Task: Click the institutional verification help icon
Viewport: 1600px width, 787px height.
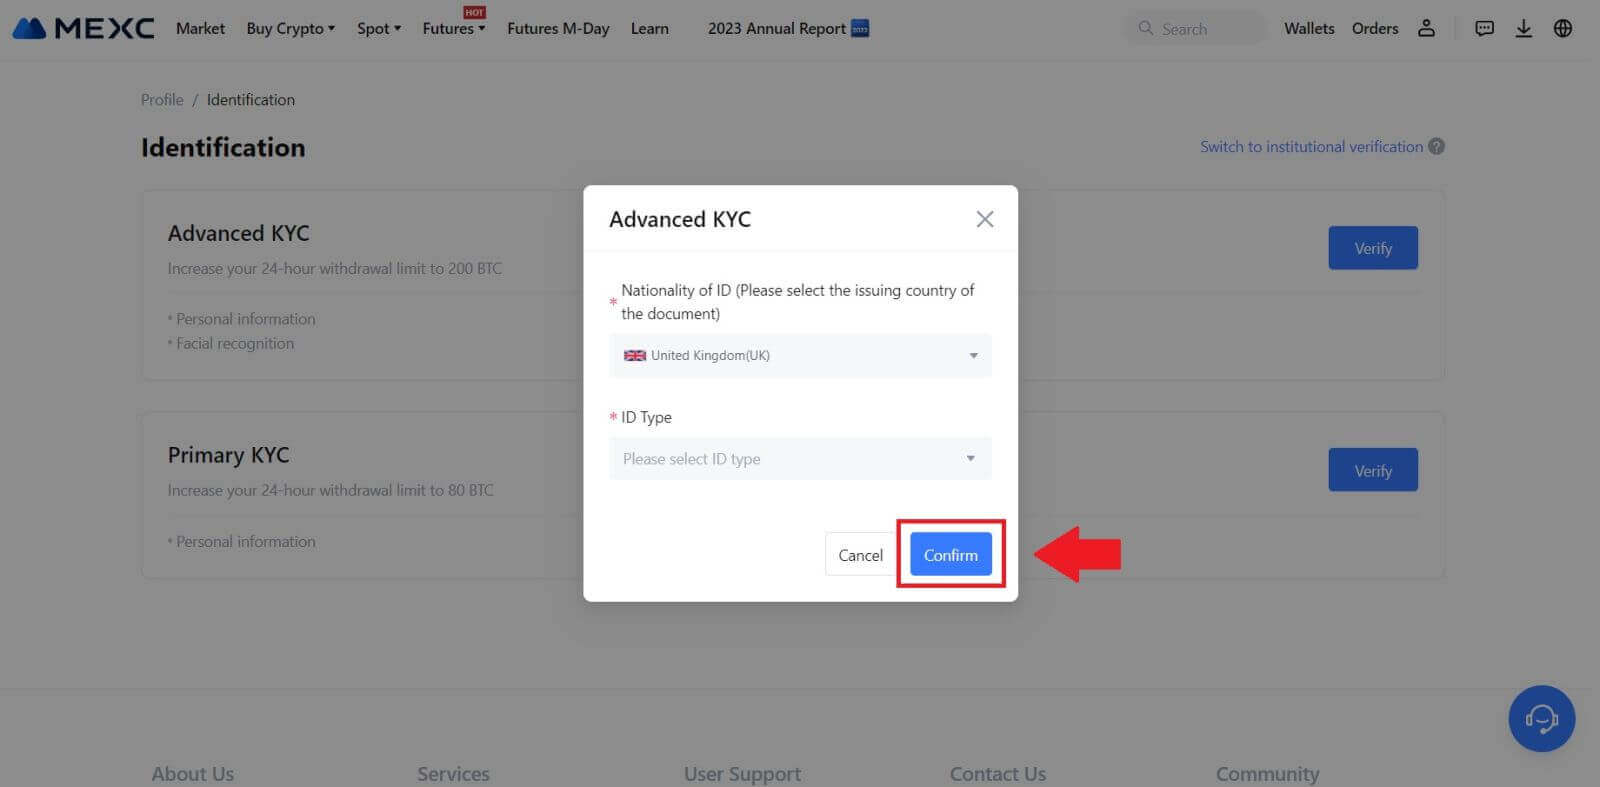Action: 1436,146
